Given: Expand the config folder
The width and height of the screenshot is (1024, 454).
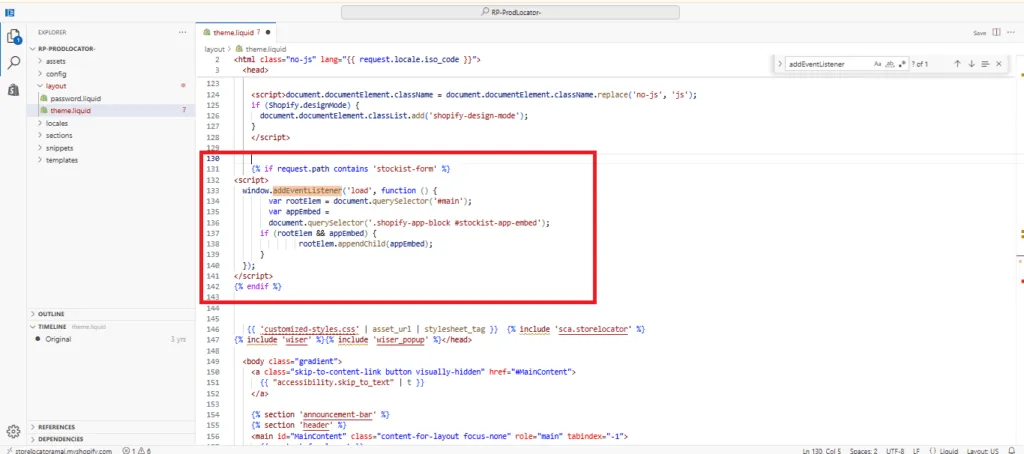Looking at the screenshot, I should tap(56, 74).
